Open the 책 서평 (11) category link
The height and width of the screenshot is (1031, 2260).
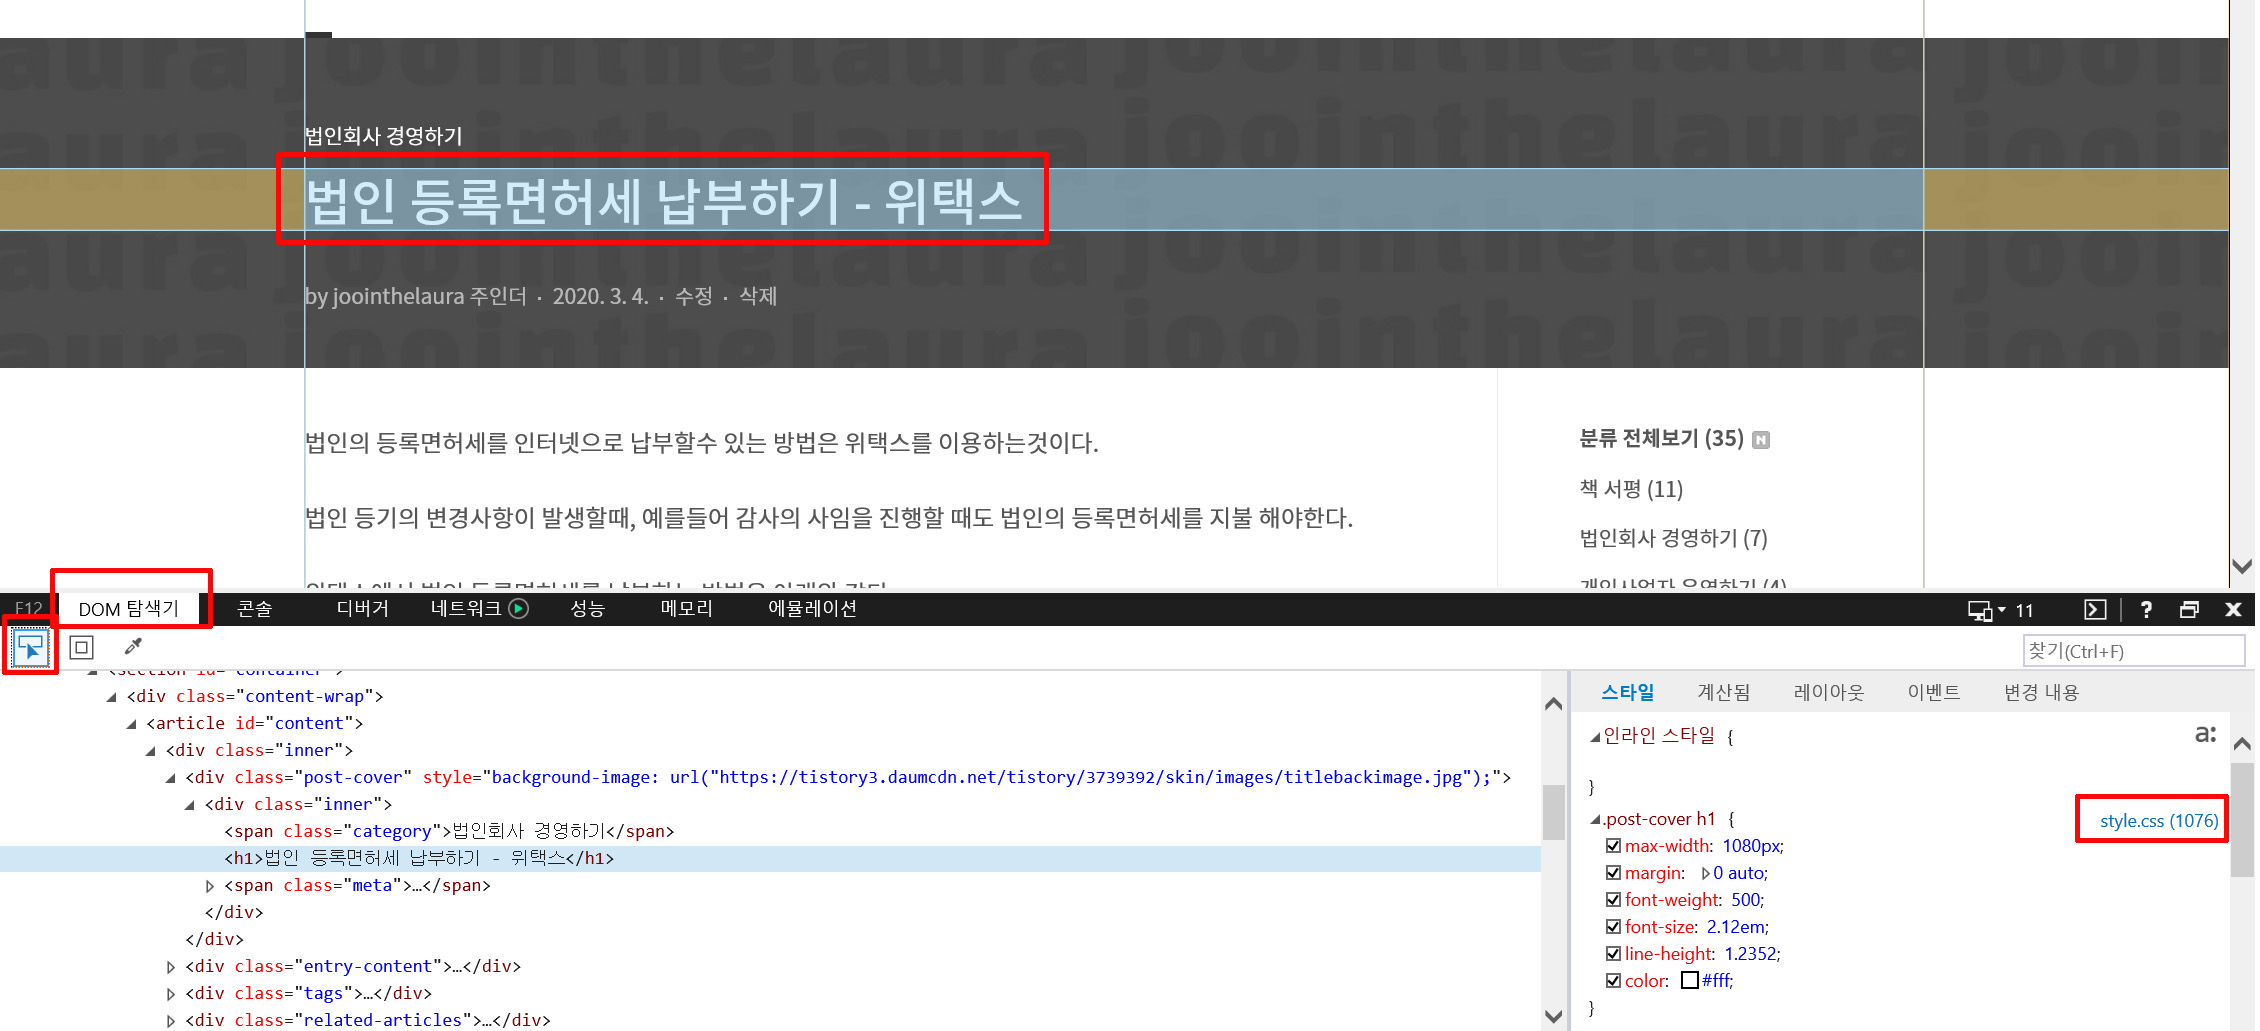pos(1631,489)
